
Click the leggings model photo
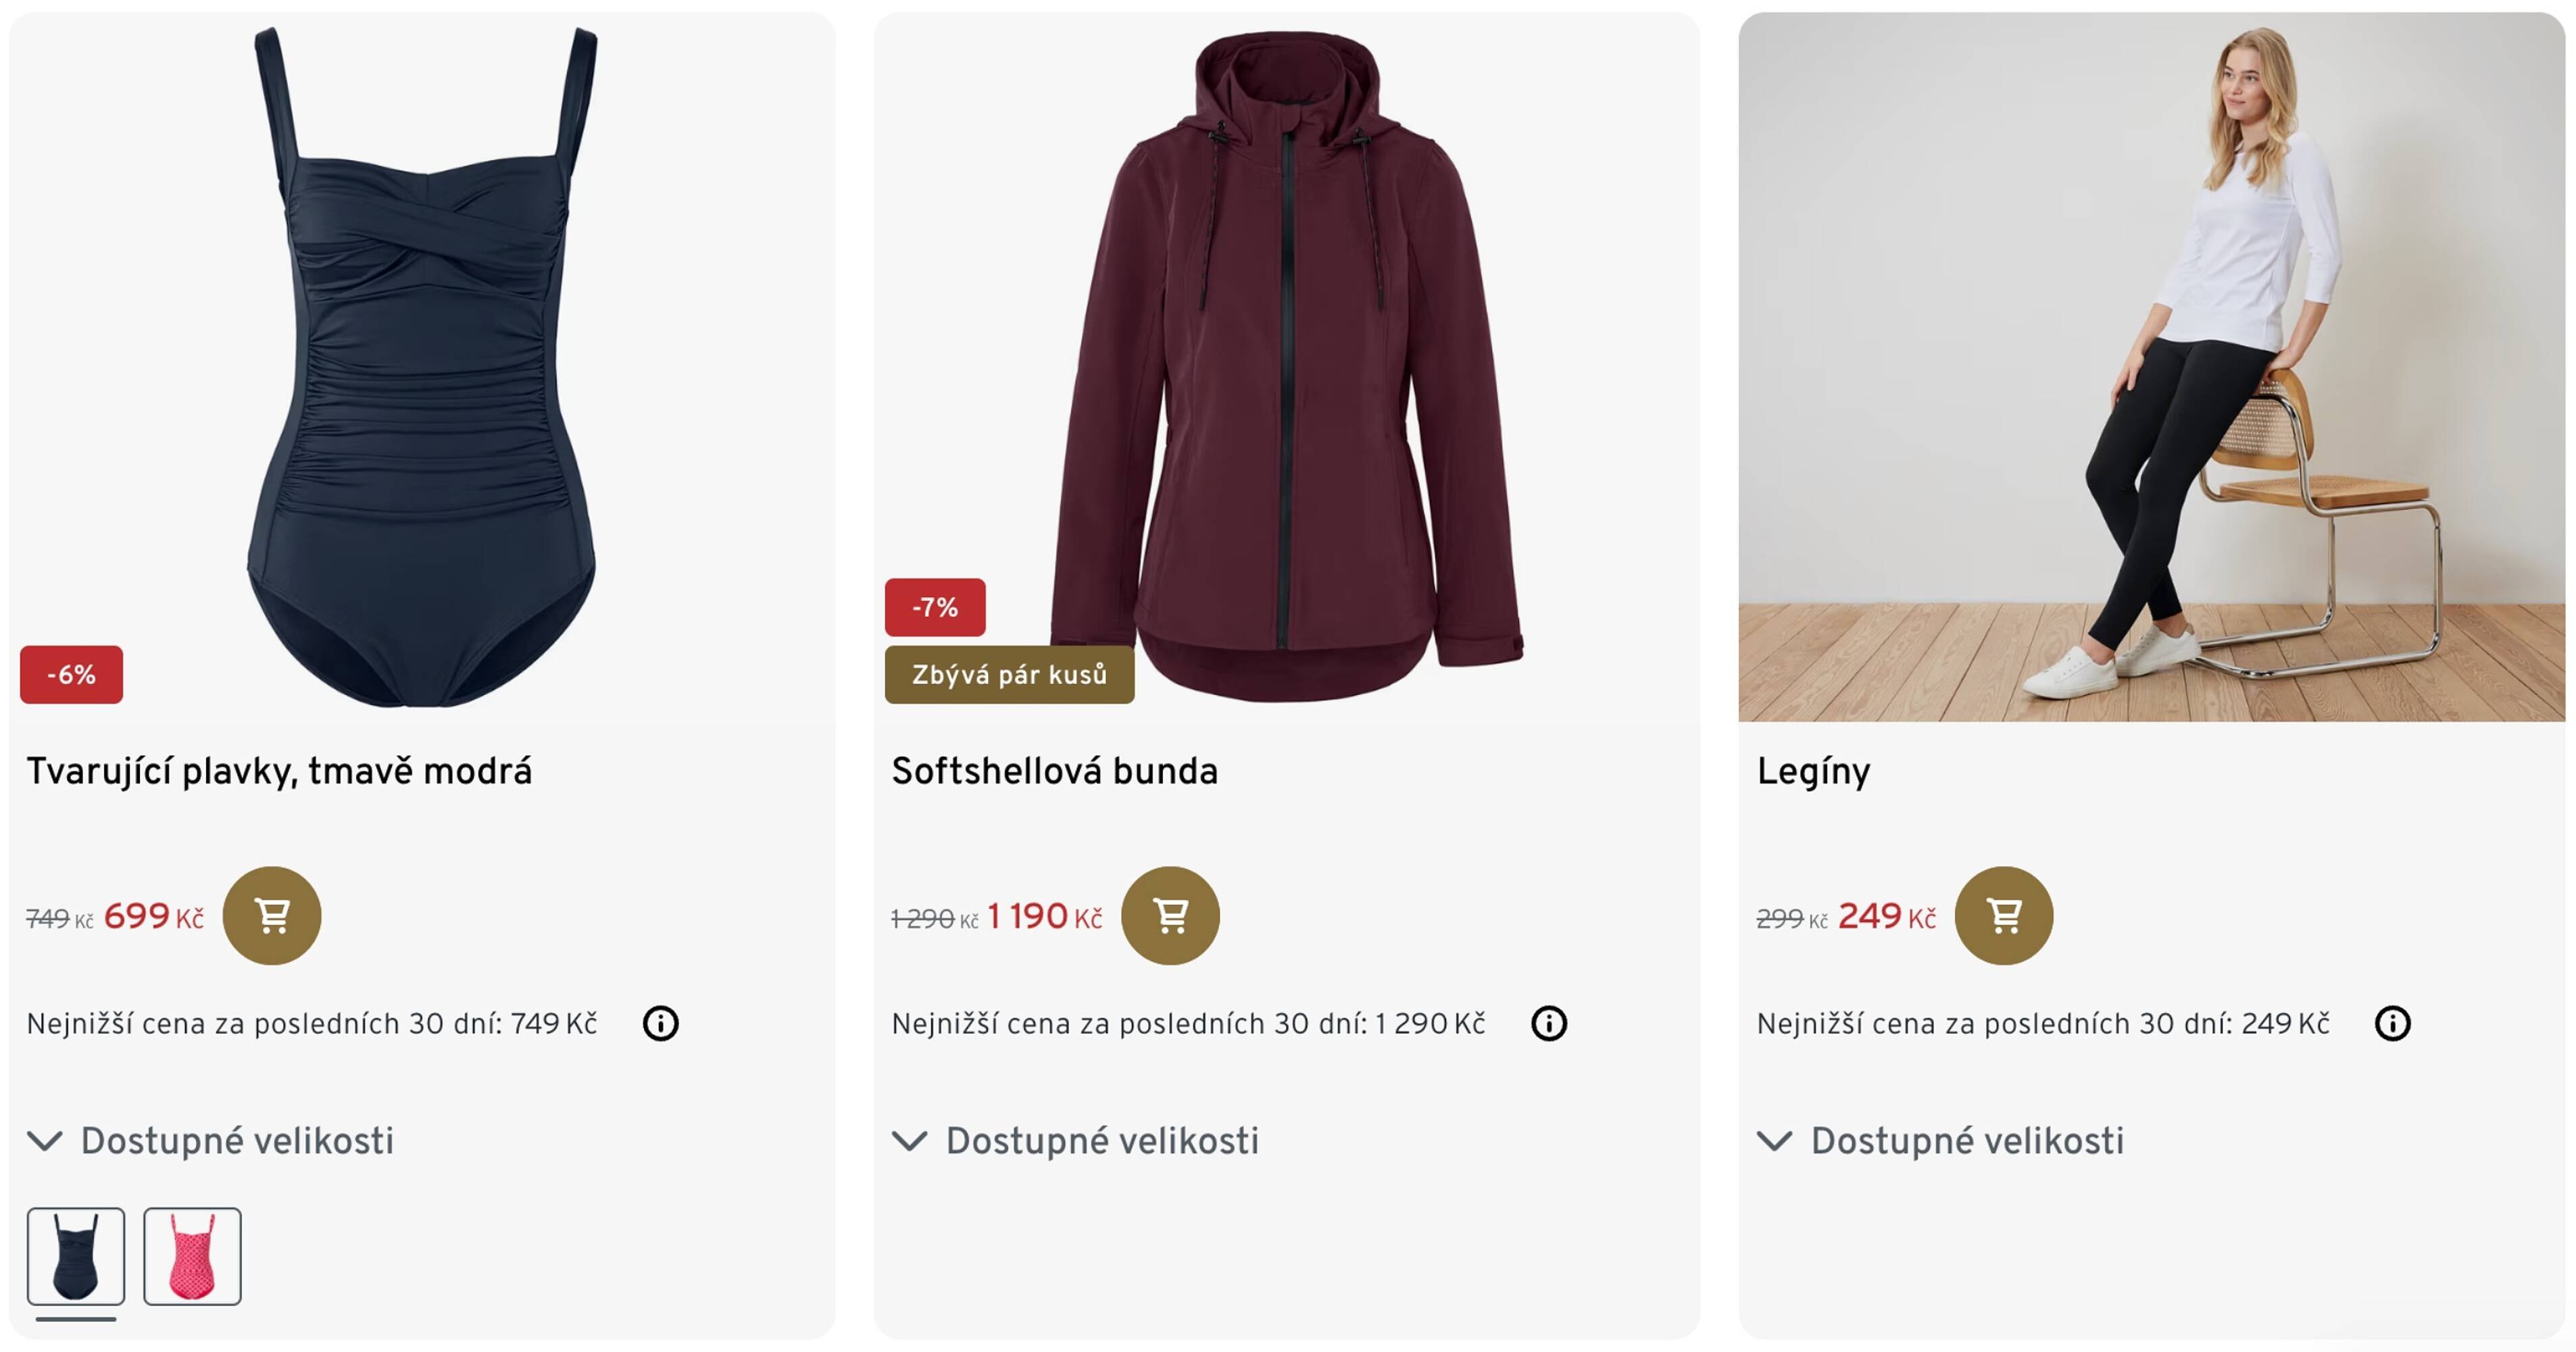click(2151, 366)
